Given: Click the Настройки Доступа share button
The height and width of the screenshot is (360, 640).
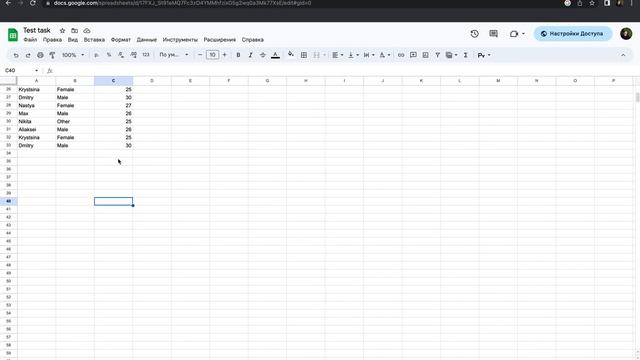Looking at the screenshot, I should [573, 34].
